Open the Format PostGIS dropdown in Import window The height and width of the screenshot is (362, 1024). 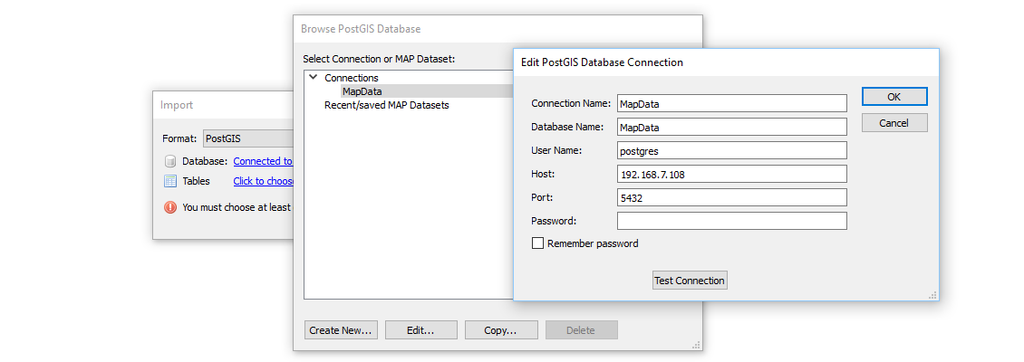tap(248, 139)
